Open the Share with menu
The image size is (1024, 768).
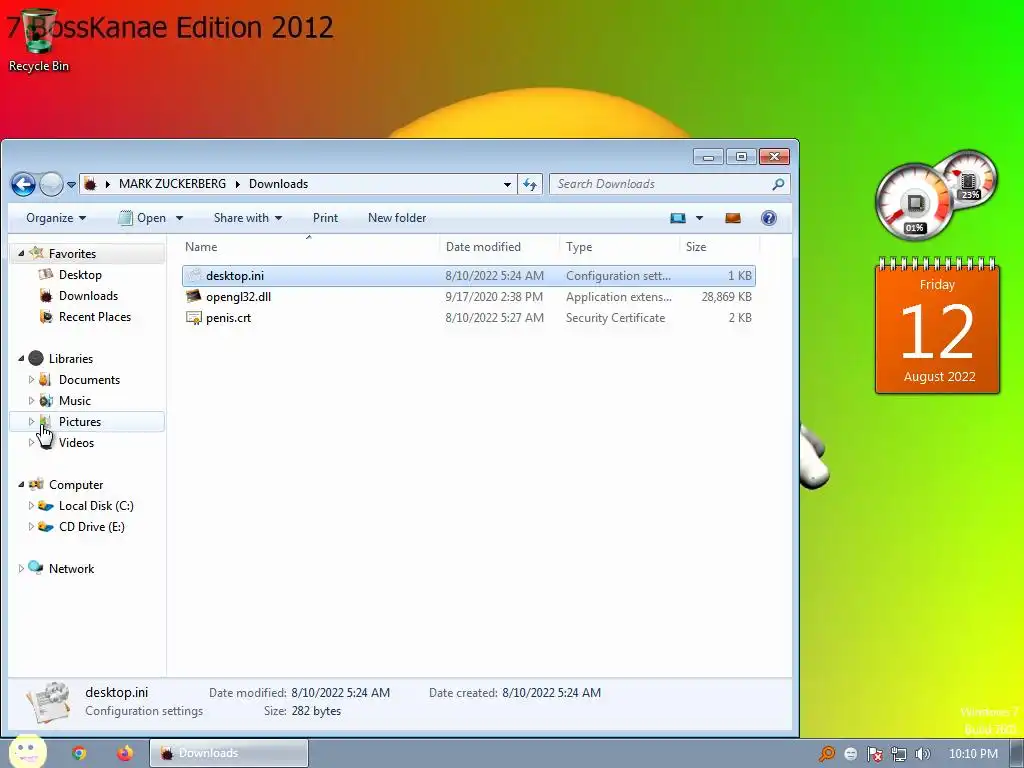[x=248, y=217]
